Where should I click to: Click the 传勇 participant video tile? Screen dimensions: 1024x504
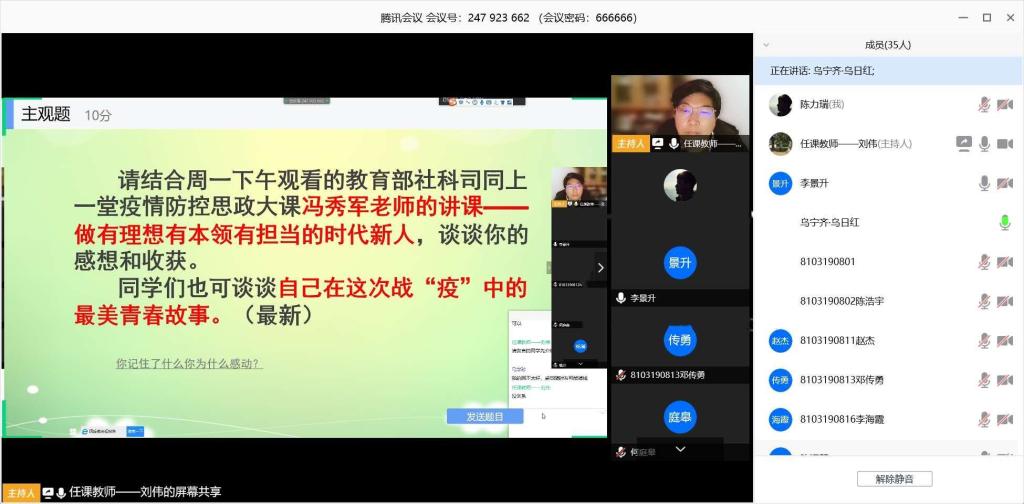coord(680,341)
